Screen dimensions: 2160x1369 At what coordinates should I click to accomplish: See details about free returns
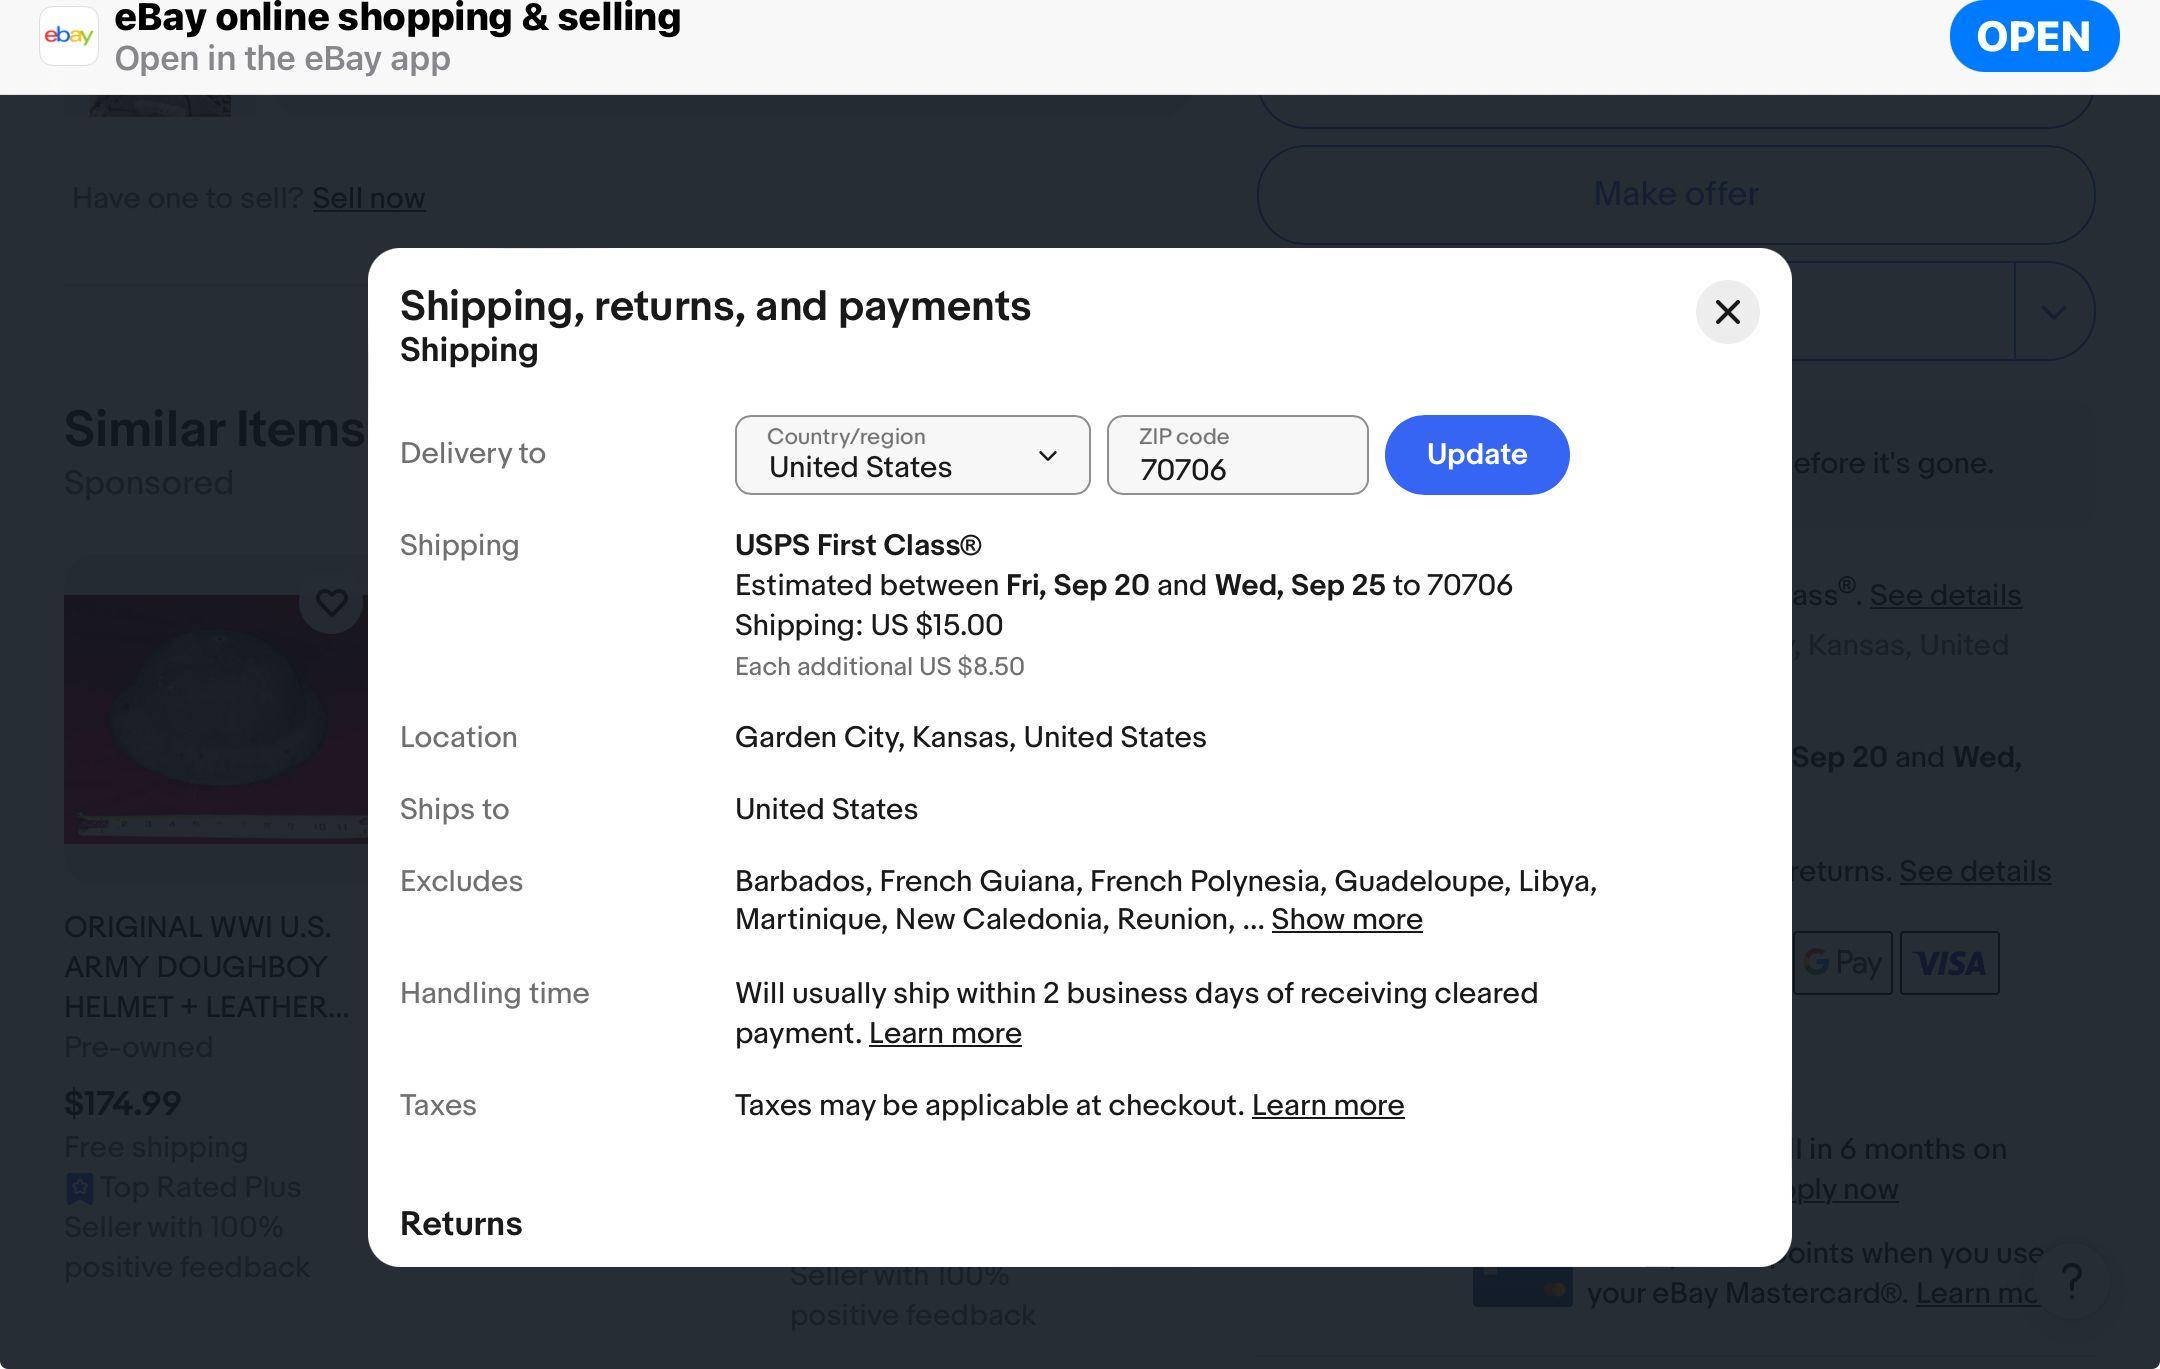1974,871
